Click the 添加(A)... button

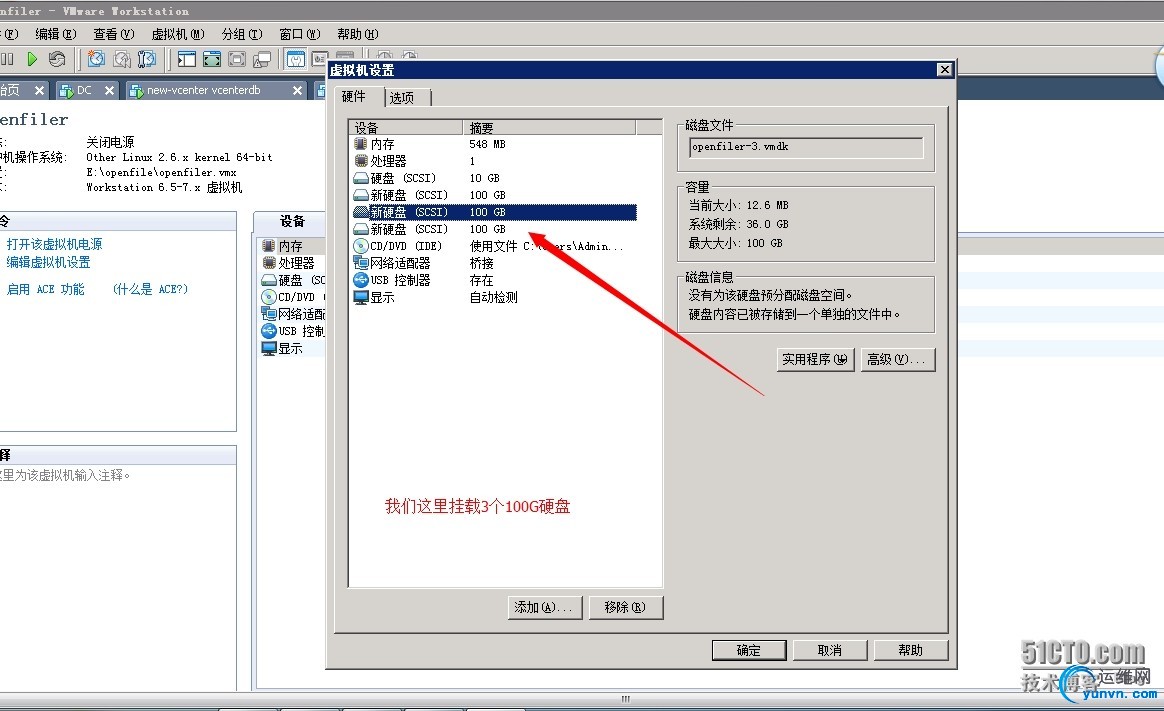coord(545,607)
